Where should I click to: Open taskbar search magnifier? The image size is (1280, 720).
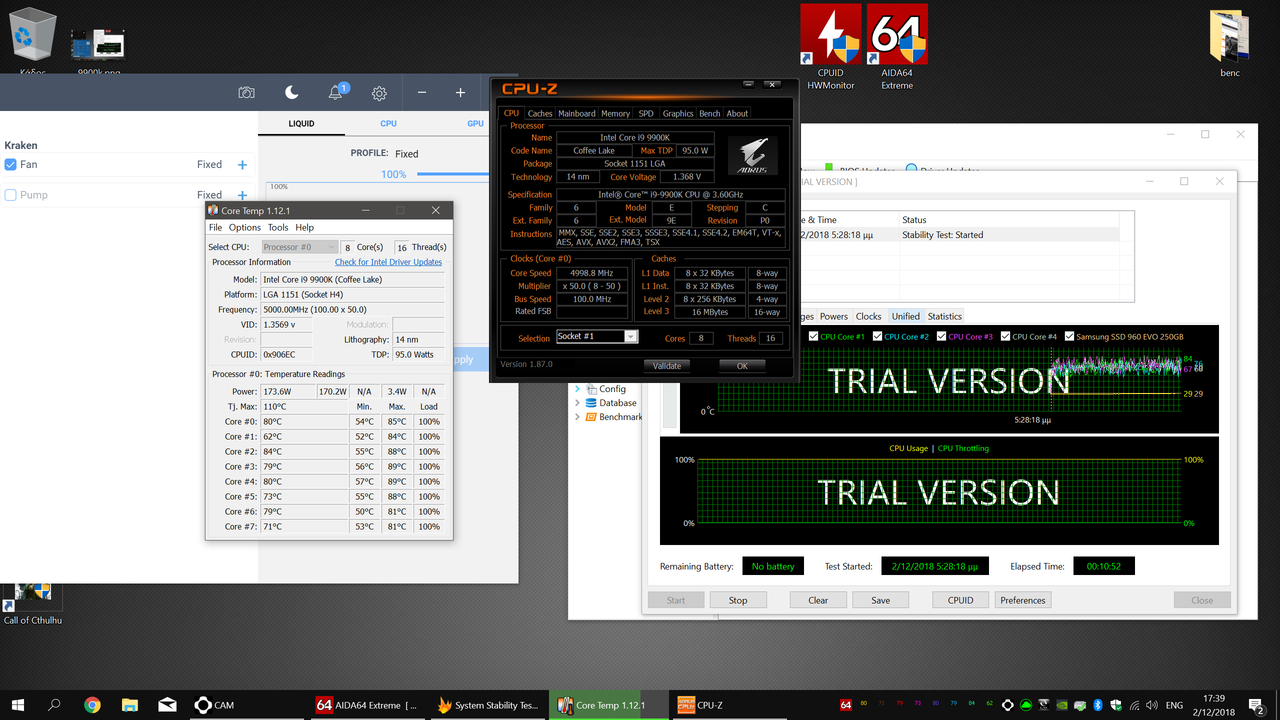pos(54,704)
